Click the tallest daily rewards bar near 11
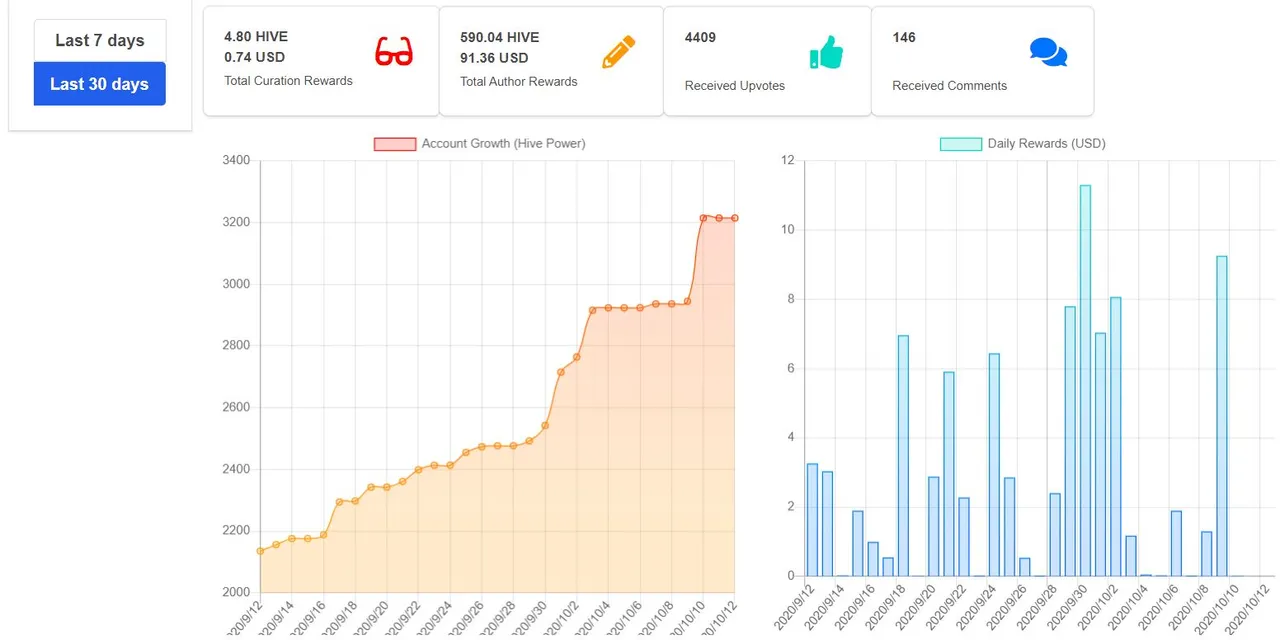This screenshot has width=1280, height=640. coord(1085,381)
